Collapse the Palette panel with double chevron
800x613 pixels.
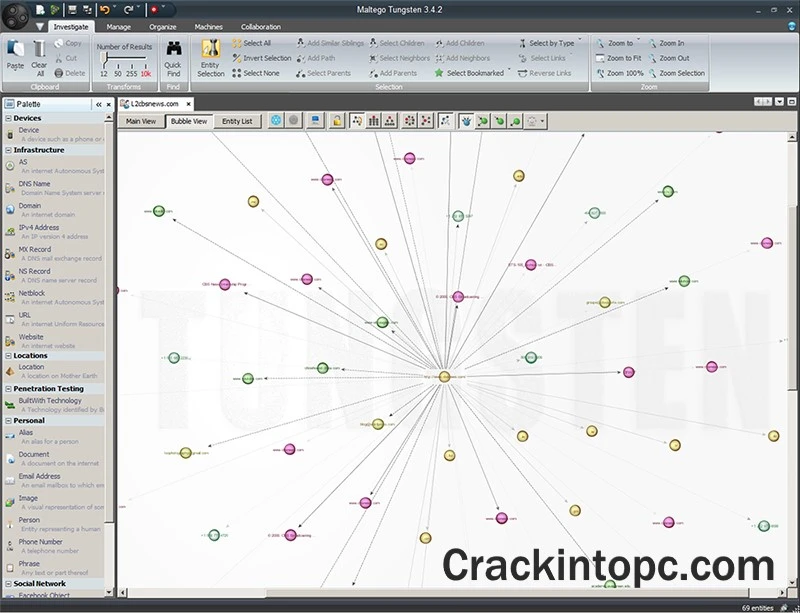98,105
